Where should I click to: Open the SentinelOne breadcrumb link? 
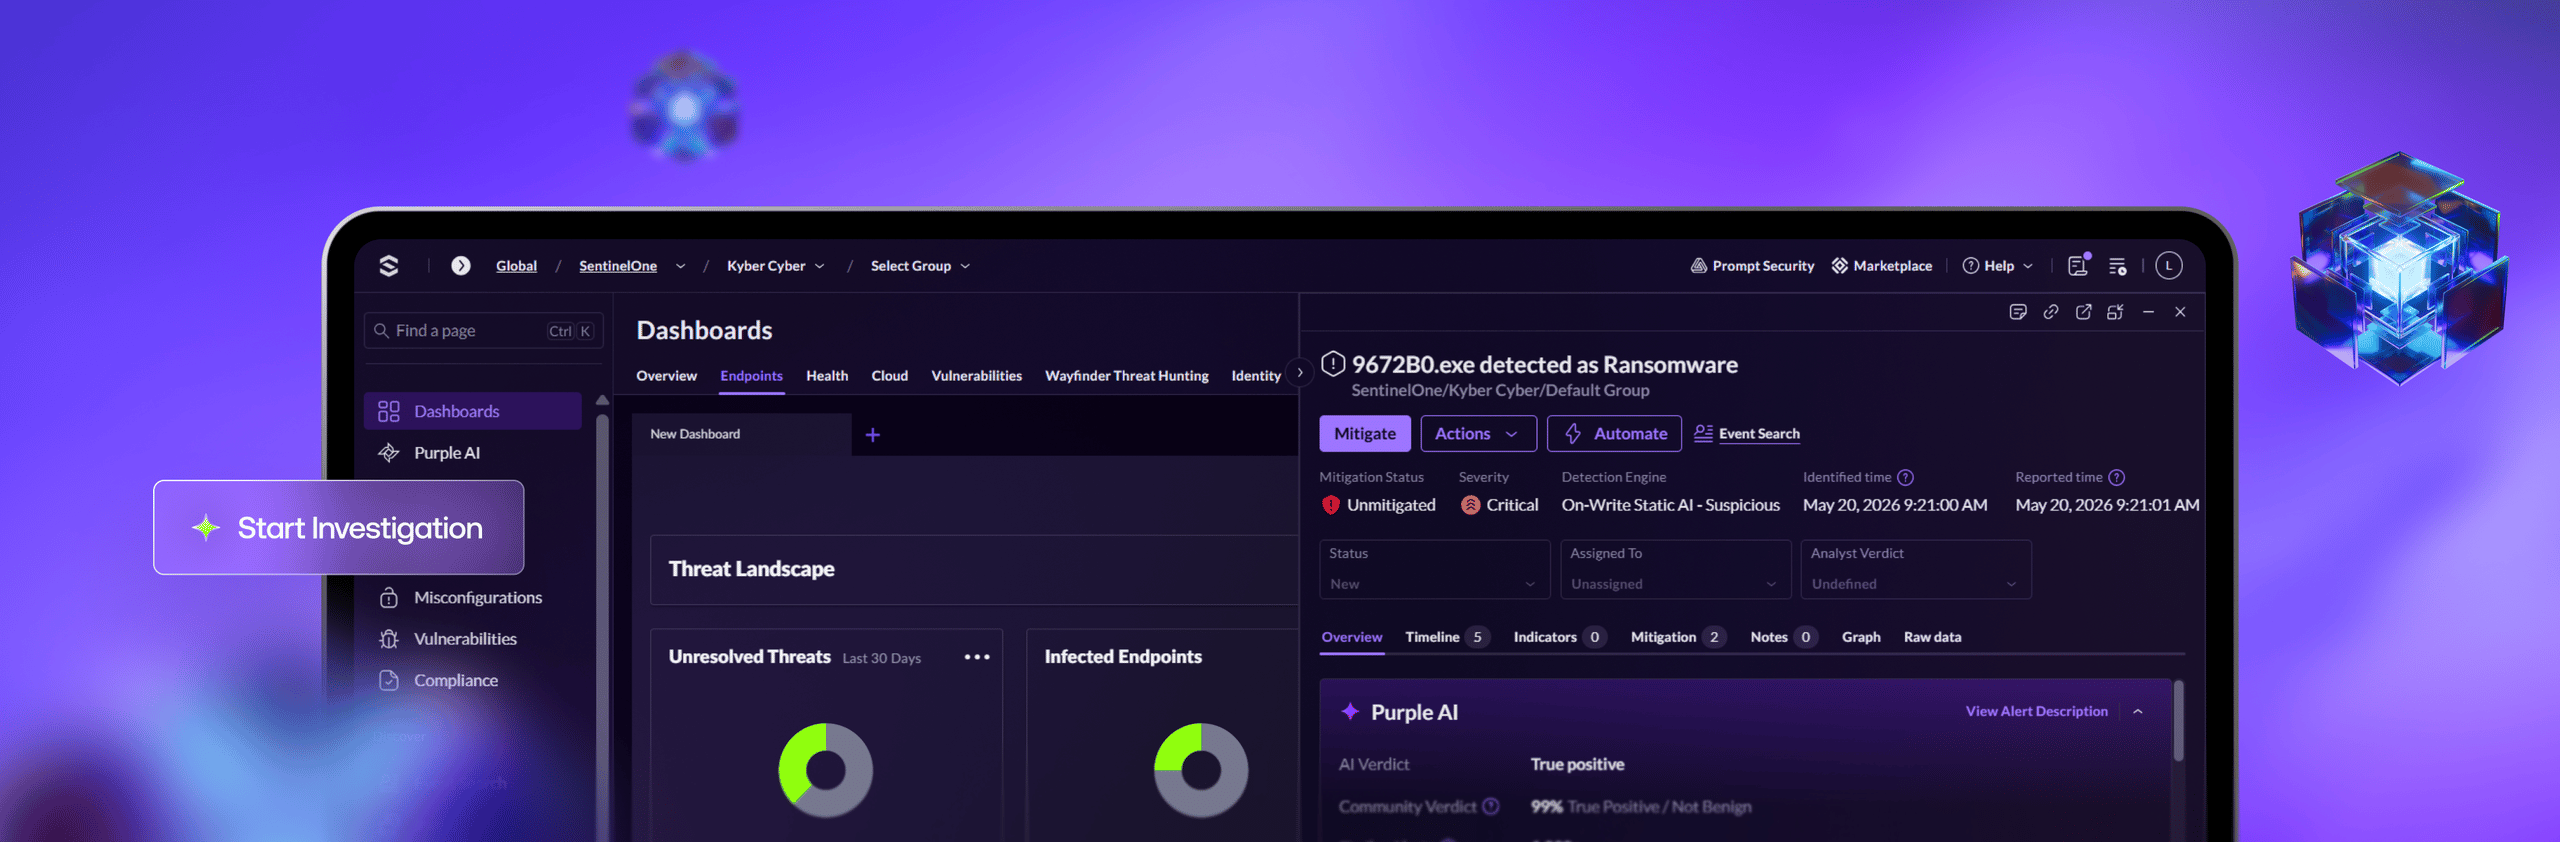point(618,266)
